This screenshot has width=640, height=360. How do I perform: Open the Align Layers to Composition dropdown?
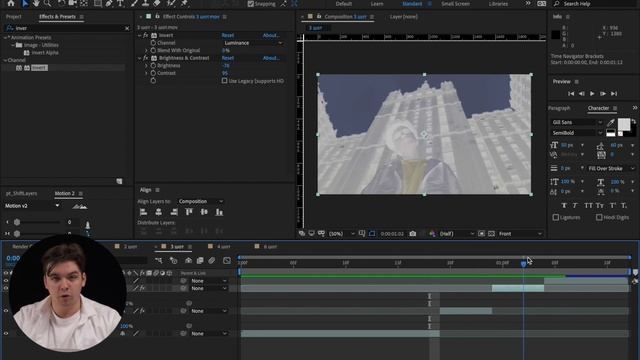point(201,201)
